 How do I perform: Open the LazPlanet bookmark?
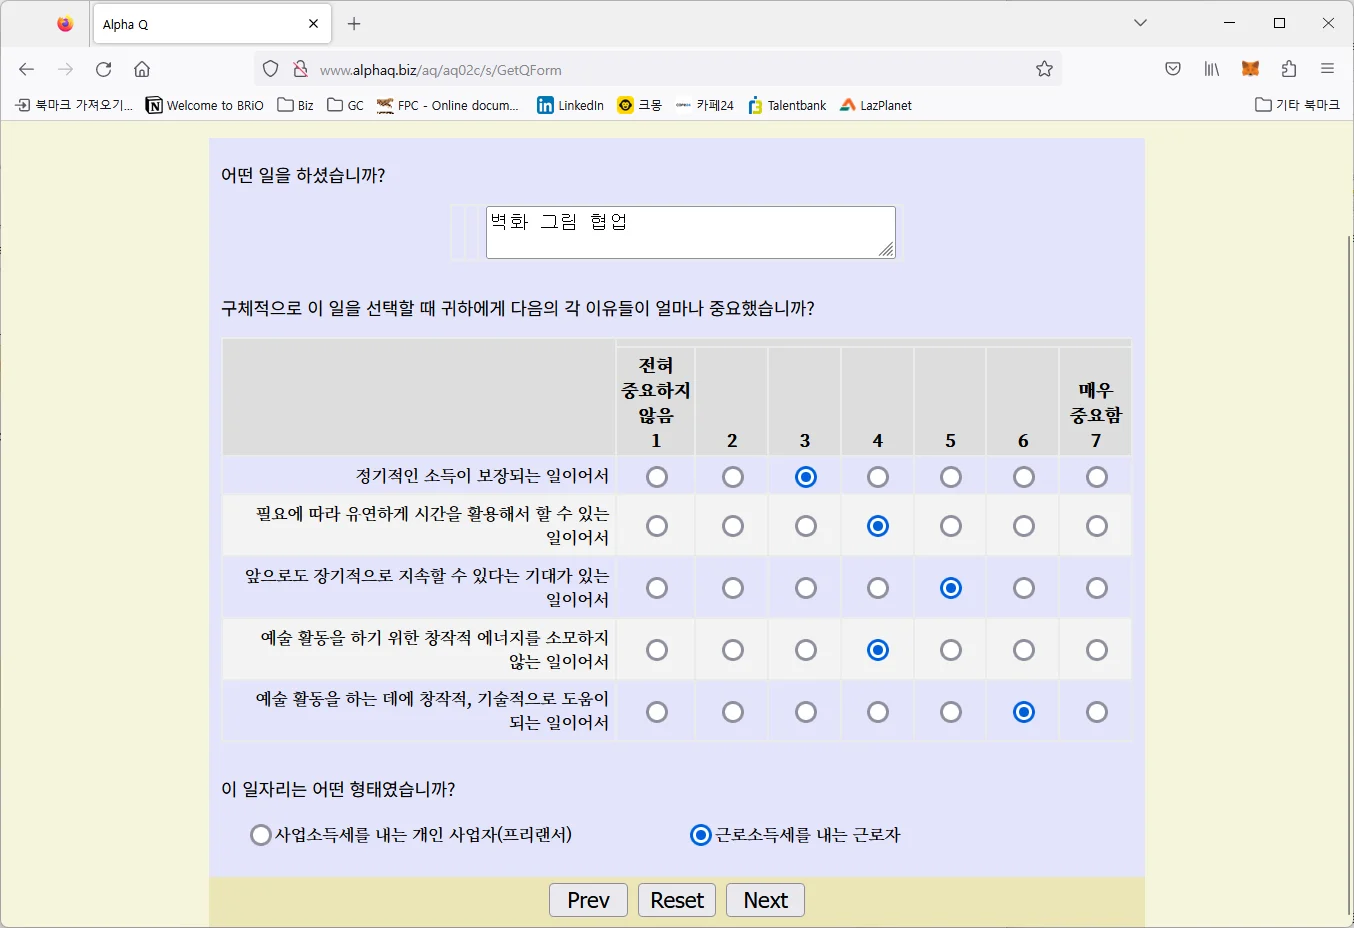[876, 105]
